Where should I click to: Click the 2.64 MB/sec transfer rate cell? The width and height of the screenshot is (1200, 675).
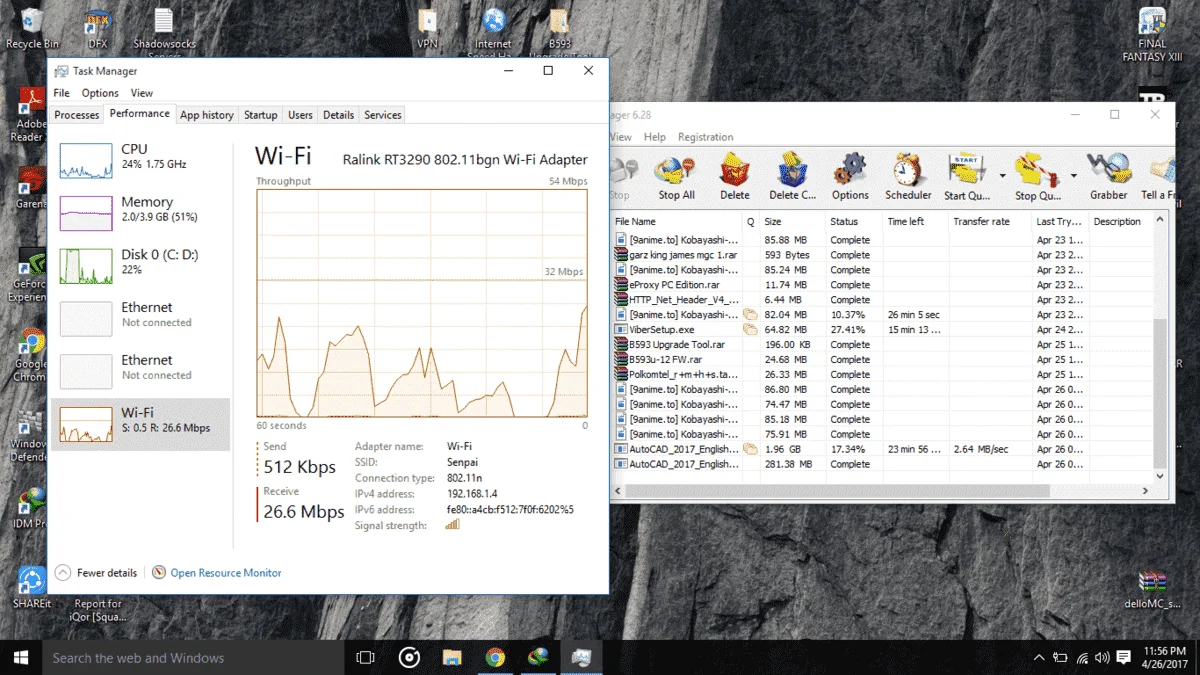(x=980, y=449)
